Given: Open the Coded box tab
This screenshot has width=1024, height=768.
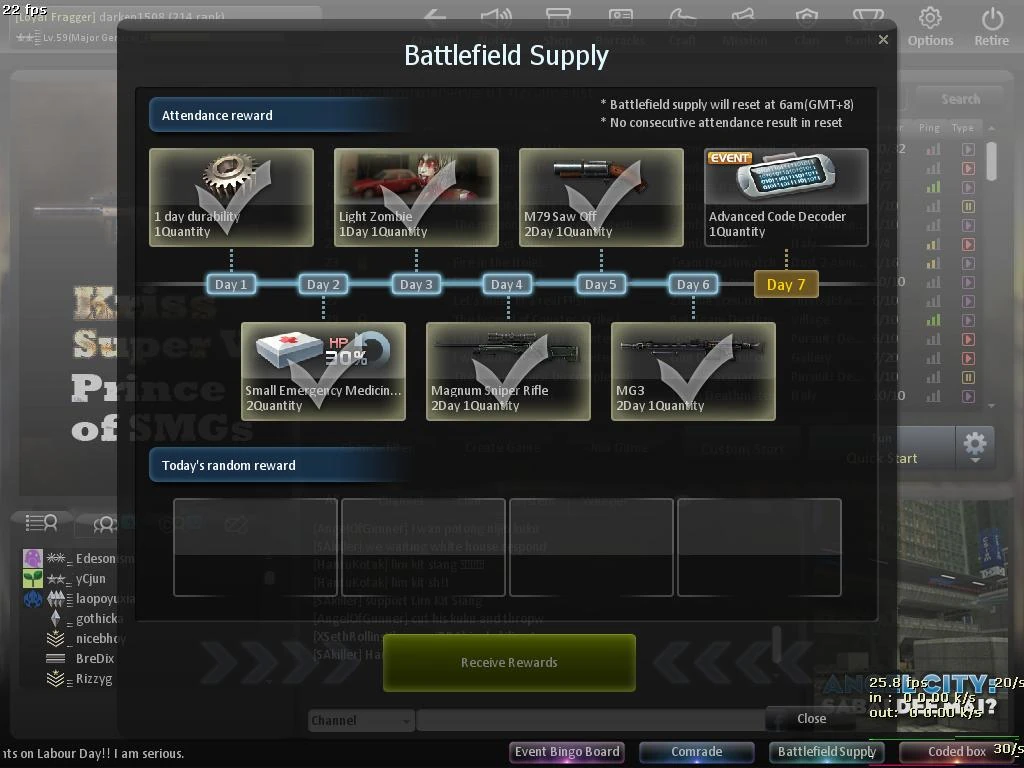Looking at the screenshot, I should 957,752.
